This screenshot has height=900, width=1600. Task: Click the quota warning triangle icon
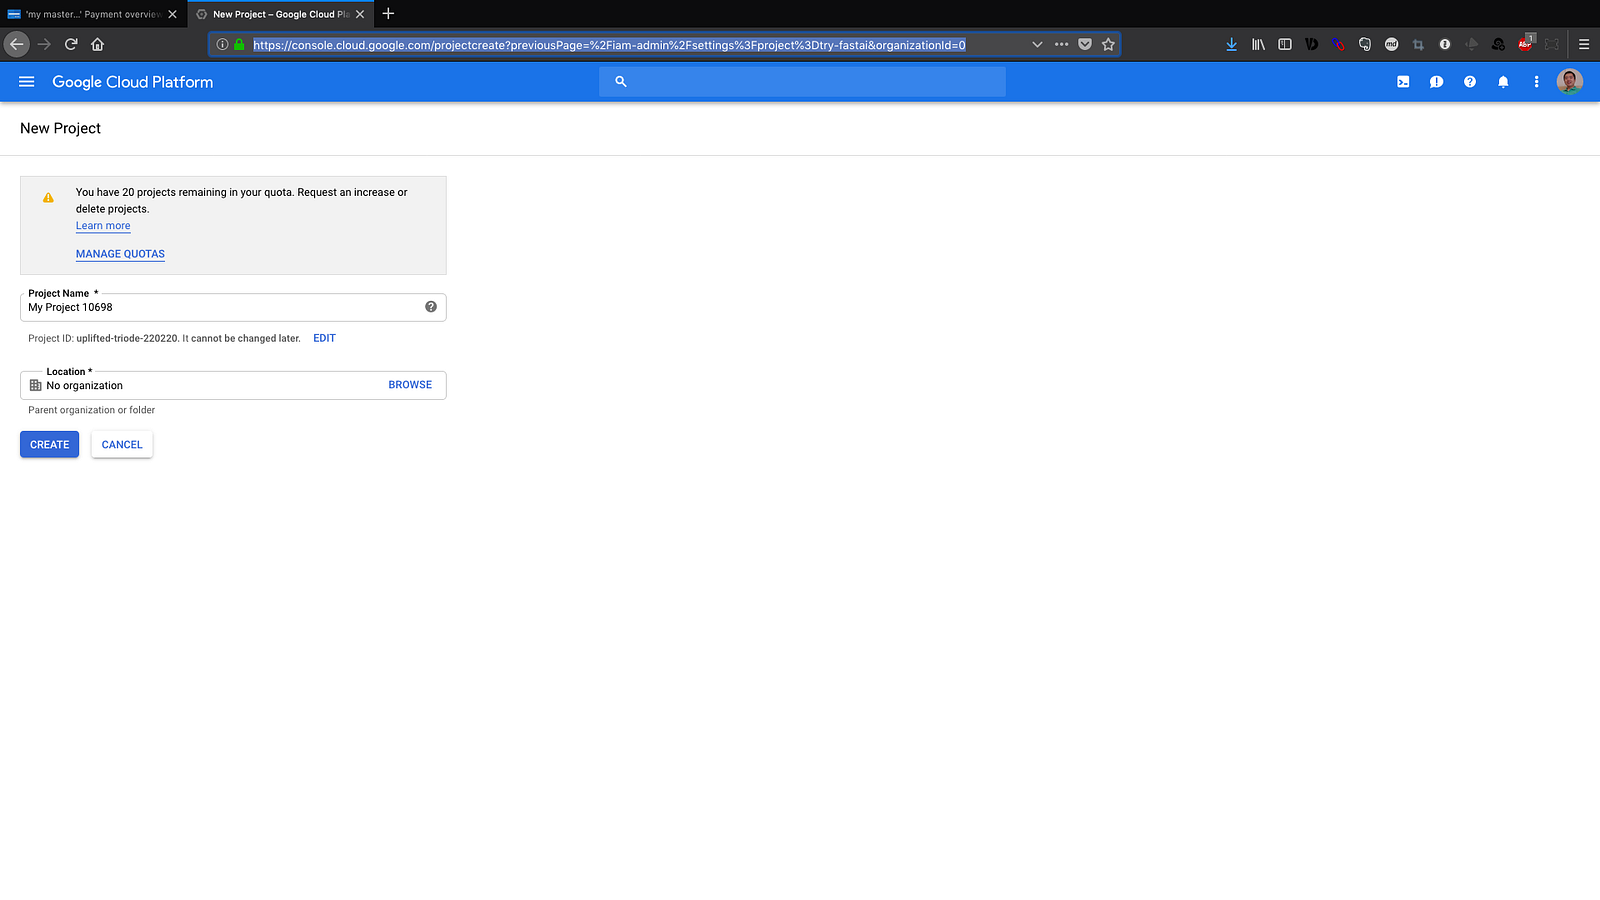coord(48,198)
